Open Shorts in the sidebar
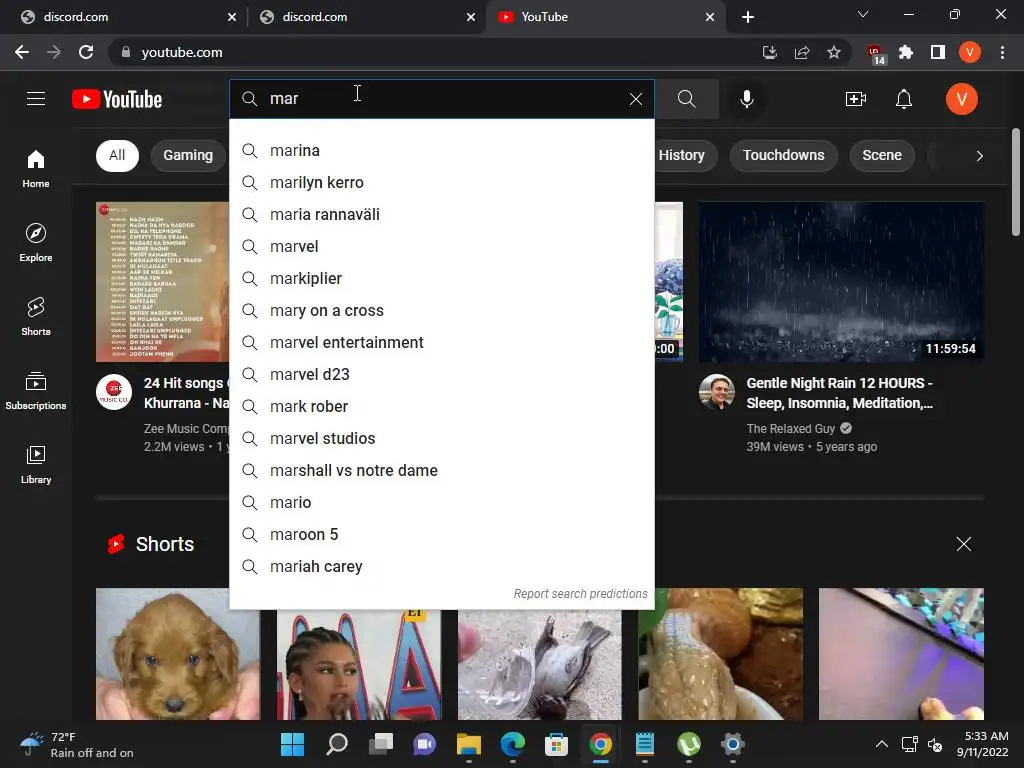The height and width of the screenshot is (768, 1024). point(36,317)
